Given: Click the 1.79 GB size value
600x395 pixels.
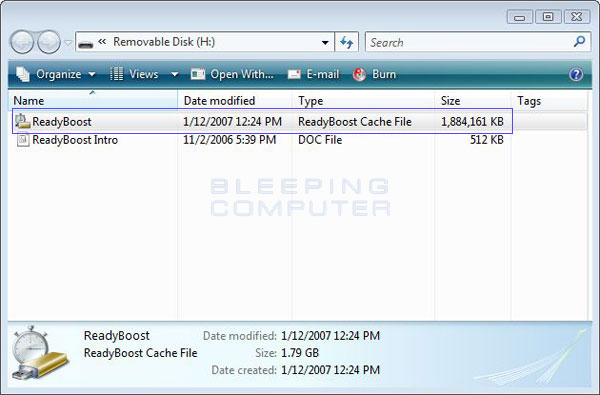Looking at the screenshot, I should coord(300,353).
